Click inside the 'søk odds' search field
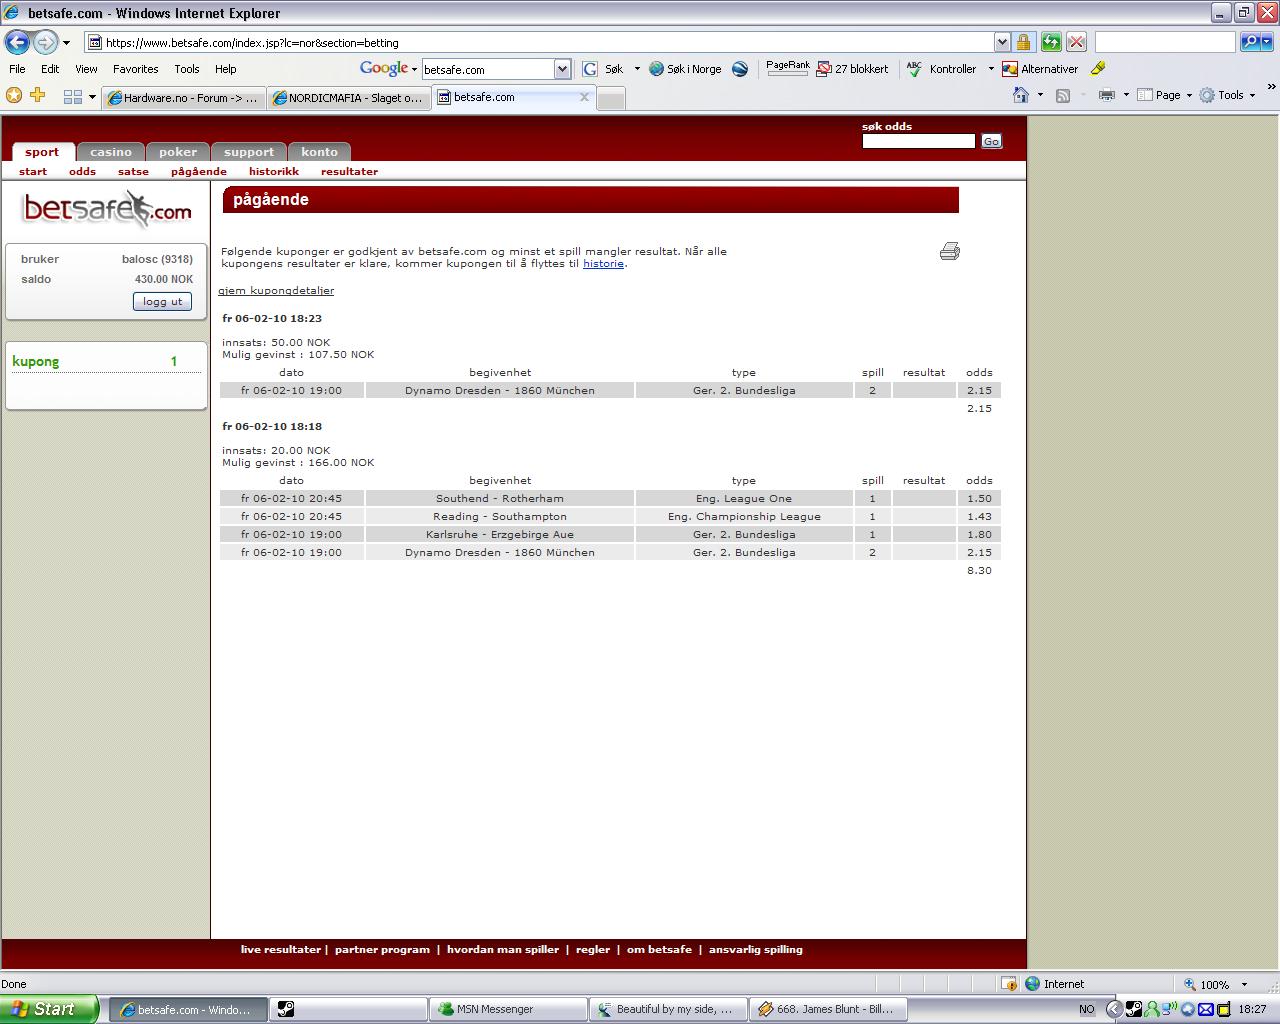The height and width of the screenshot is (1024, 1280). point(918,141)
